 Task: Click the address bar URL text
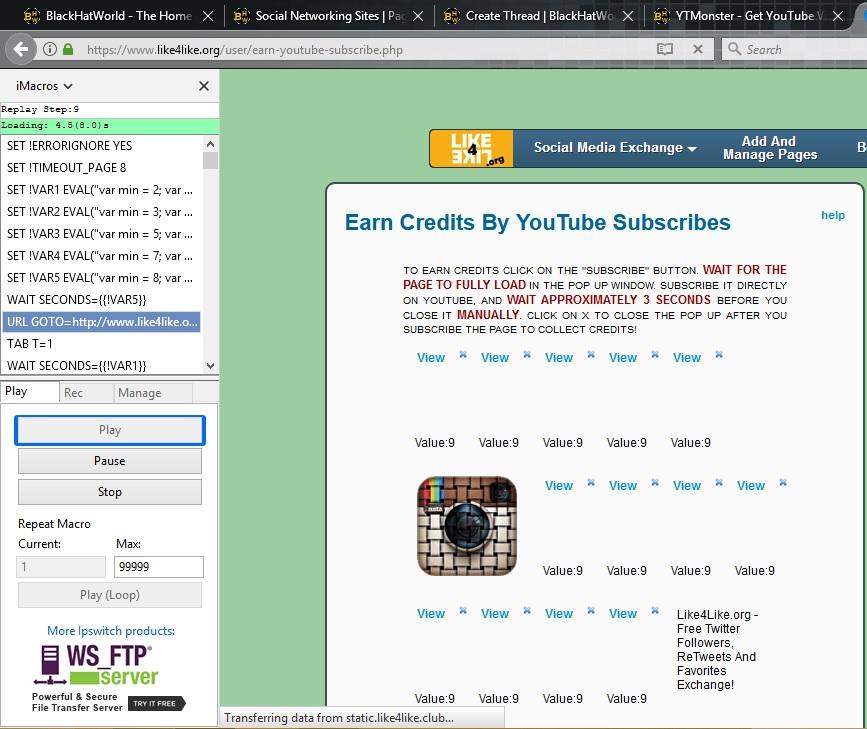coord(244,50)
